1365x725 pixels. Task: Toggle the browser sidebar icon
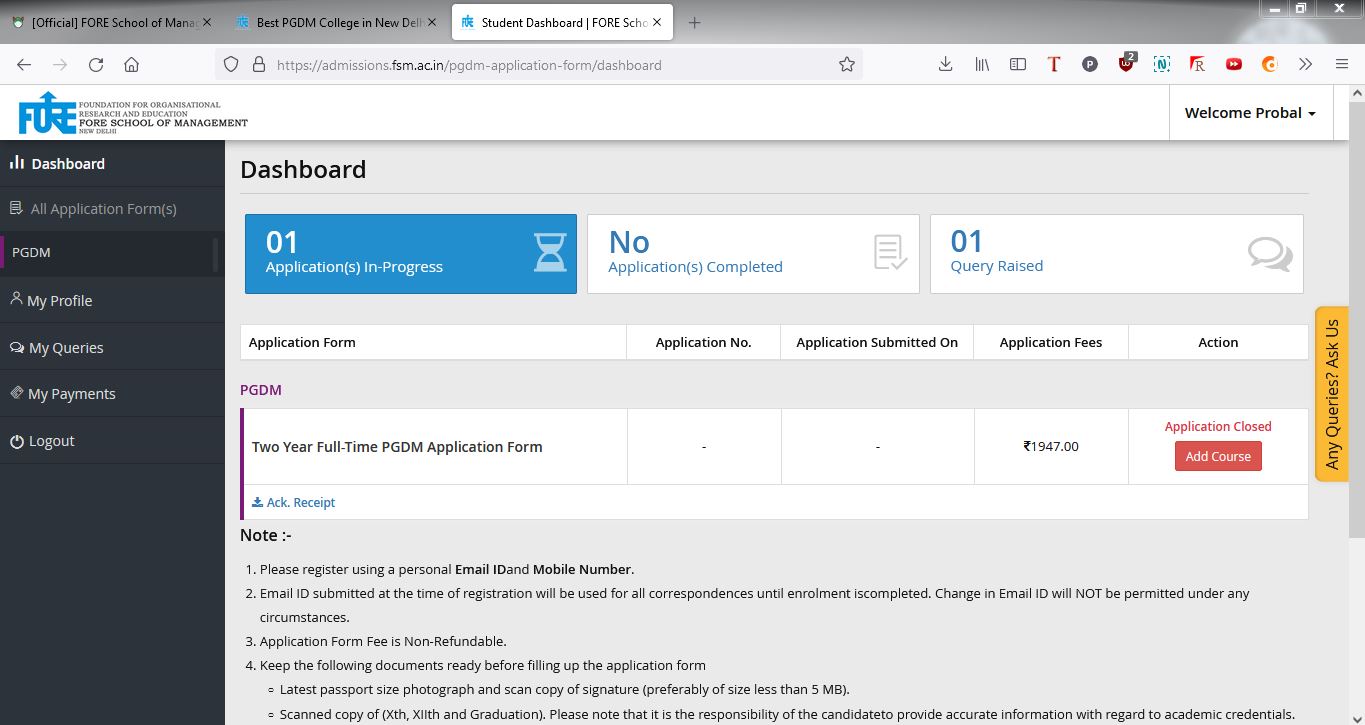pos(1018,65)
